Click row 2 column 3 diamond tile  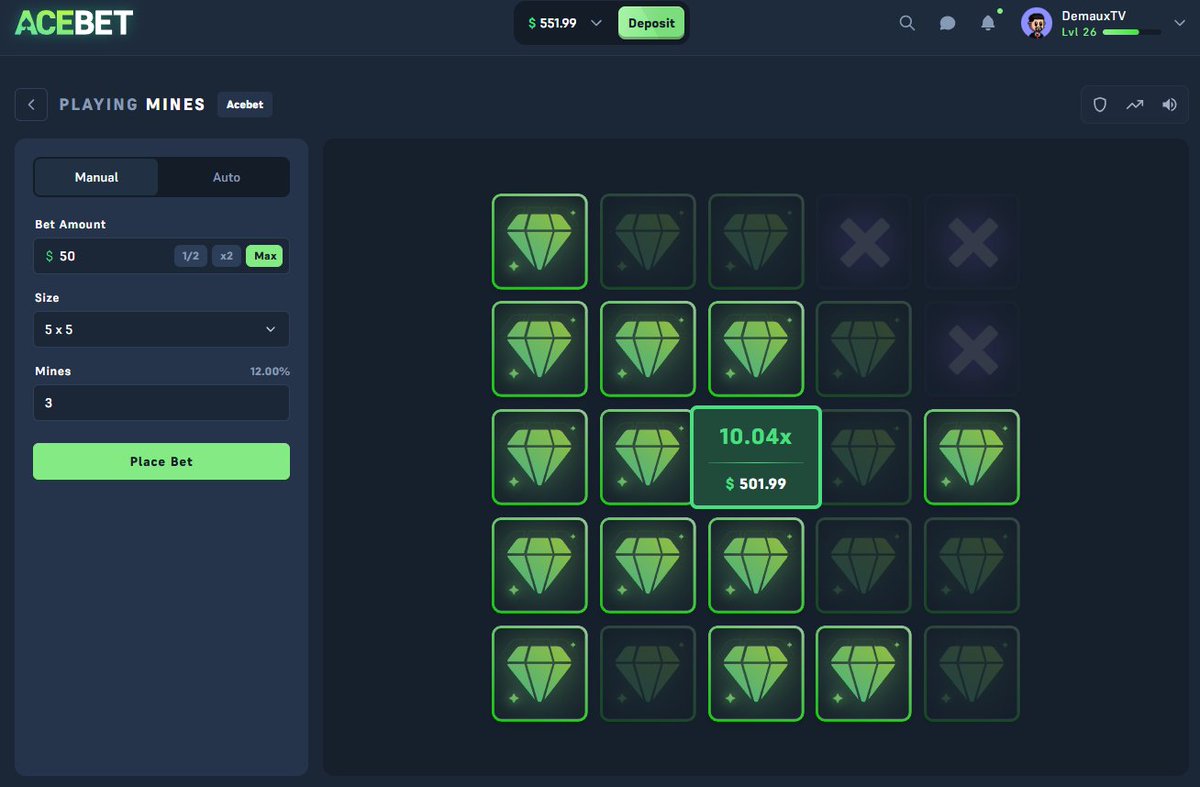[756, 349]
